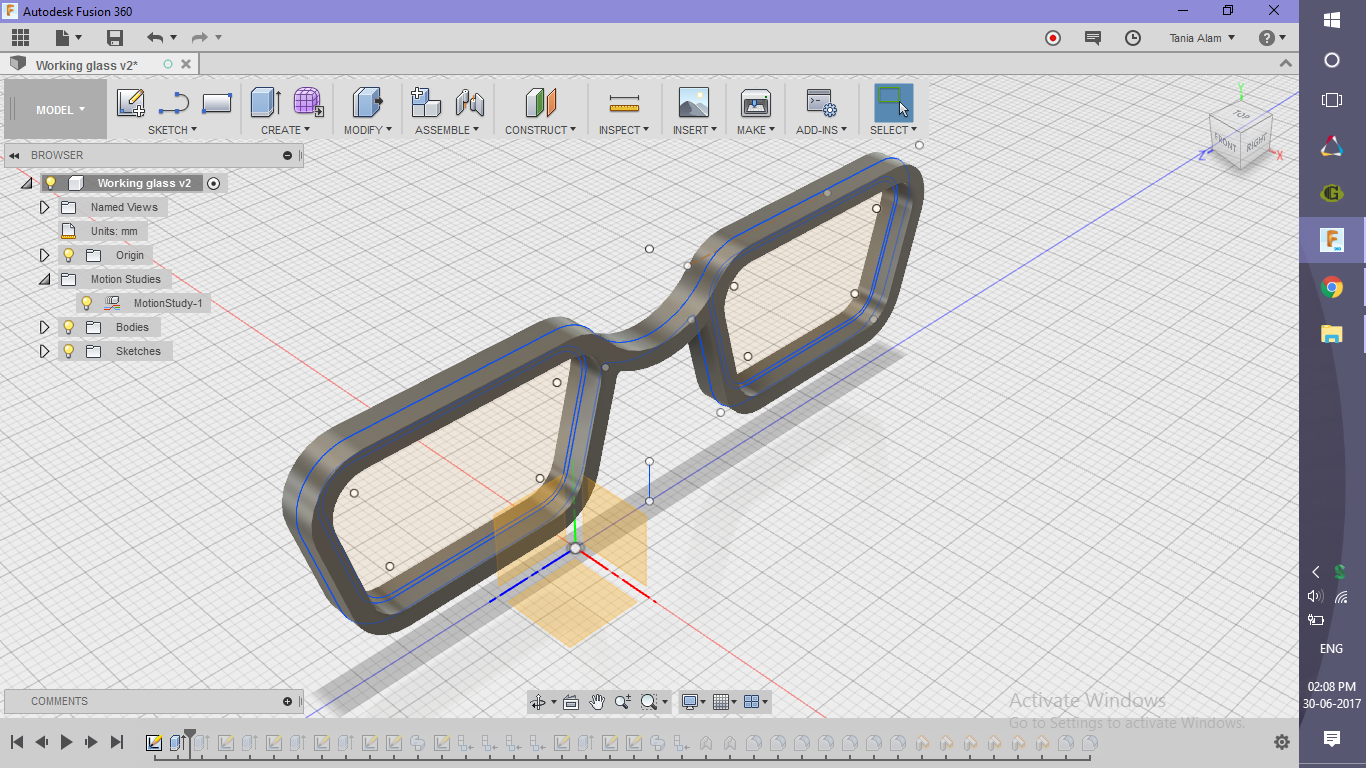Open the CONSTRUCT menu
1366x768 pixels.
[x=540, y=130]
